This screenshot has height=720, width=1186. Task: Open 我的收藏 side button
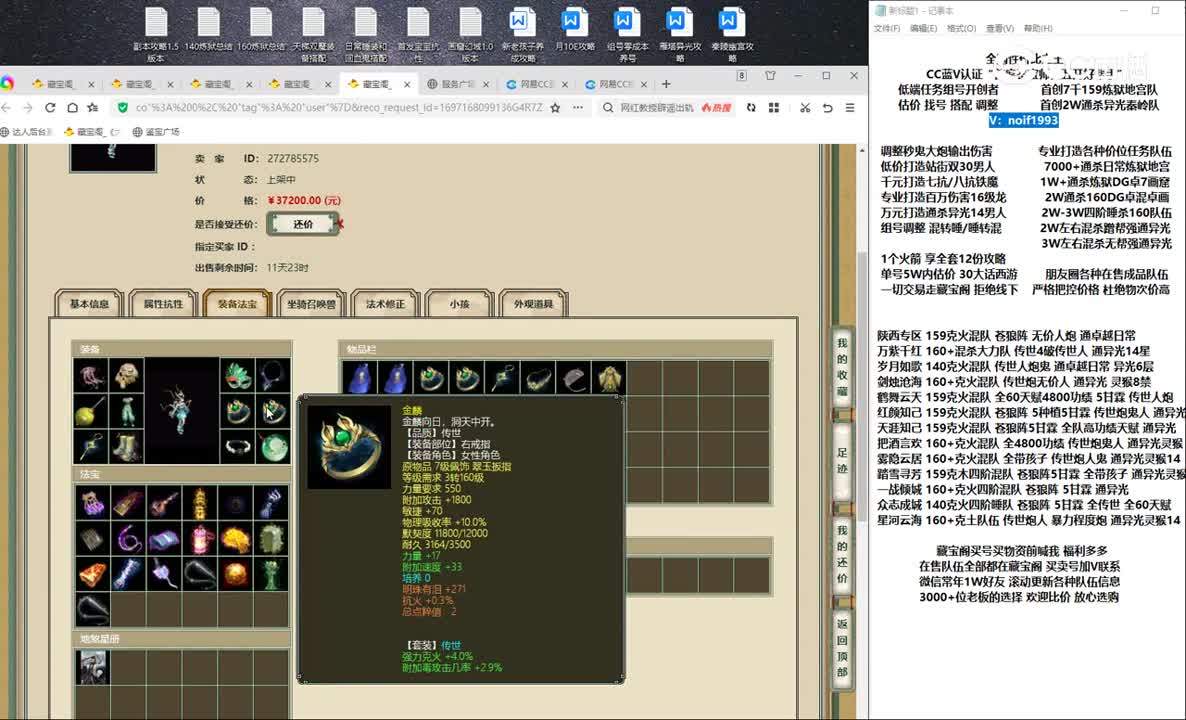point(842,367)
